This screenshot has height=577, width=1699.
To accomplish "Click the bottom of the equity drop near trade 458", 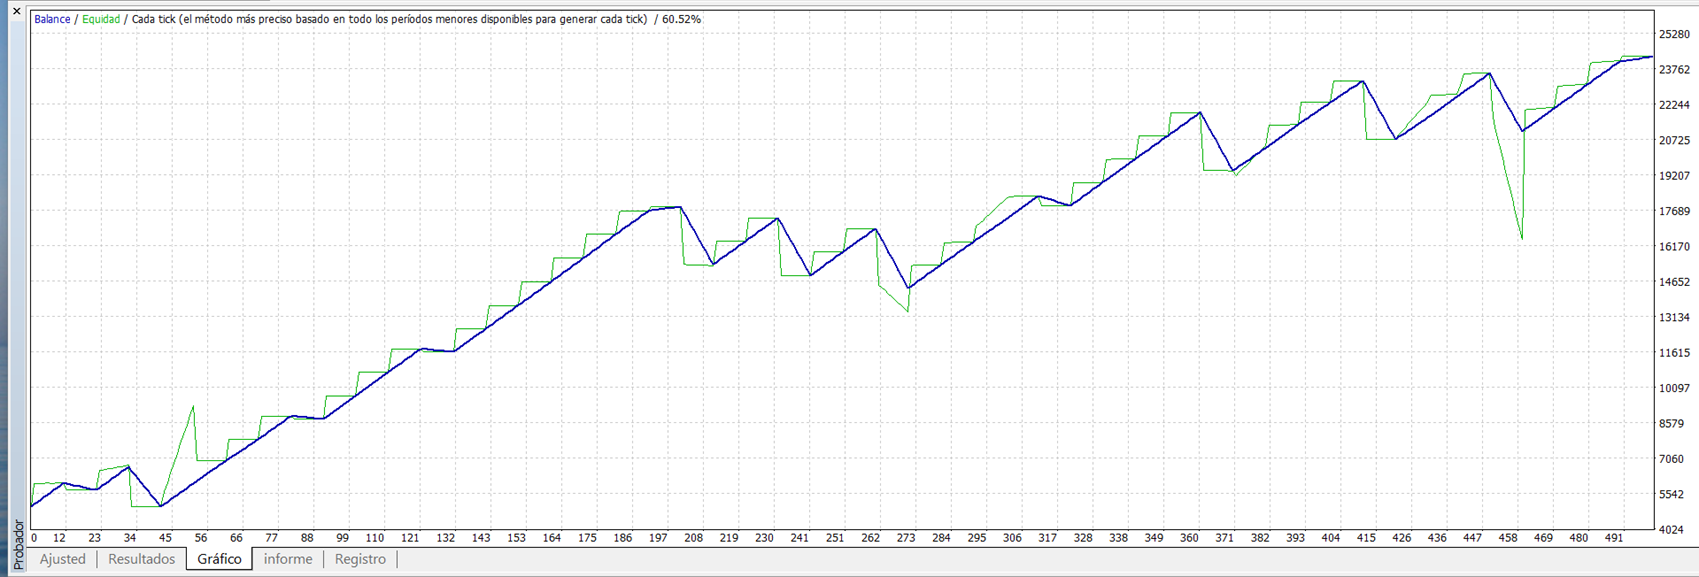I will coord(1522,239).
